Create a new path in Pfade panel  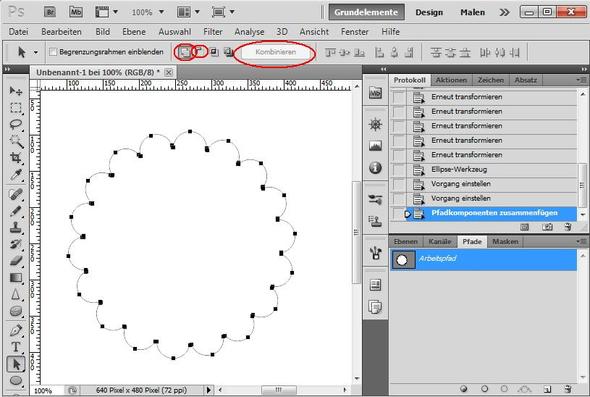point(547,389)
